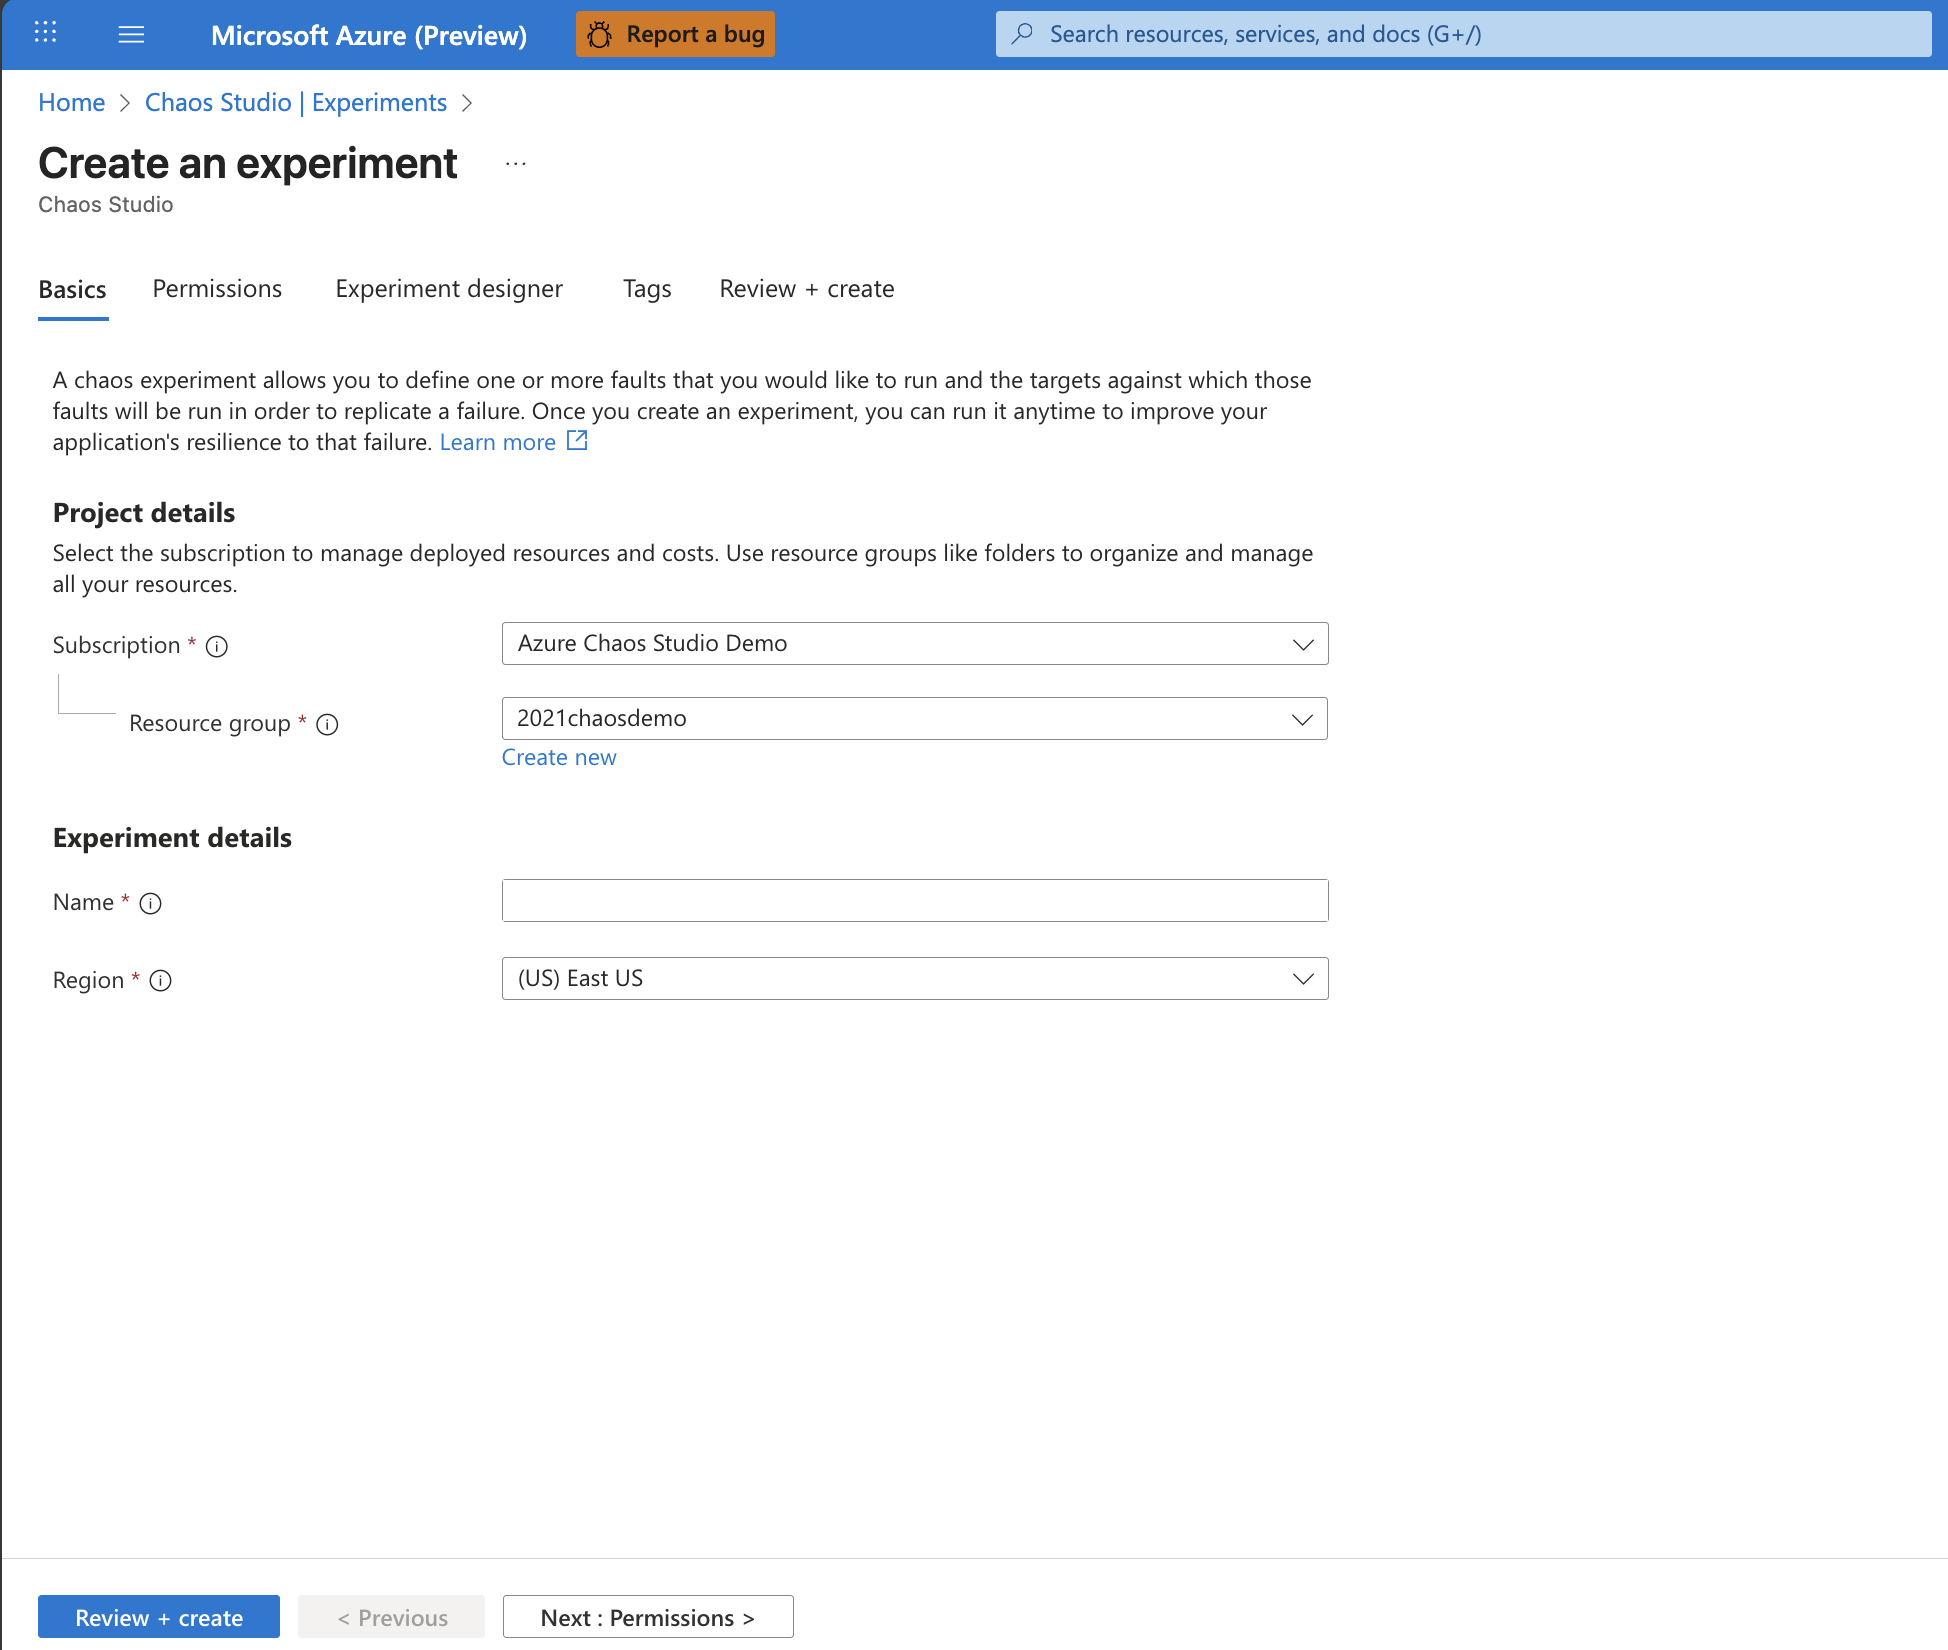Show info tooltip for Name

(x=150, y=903)
